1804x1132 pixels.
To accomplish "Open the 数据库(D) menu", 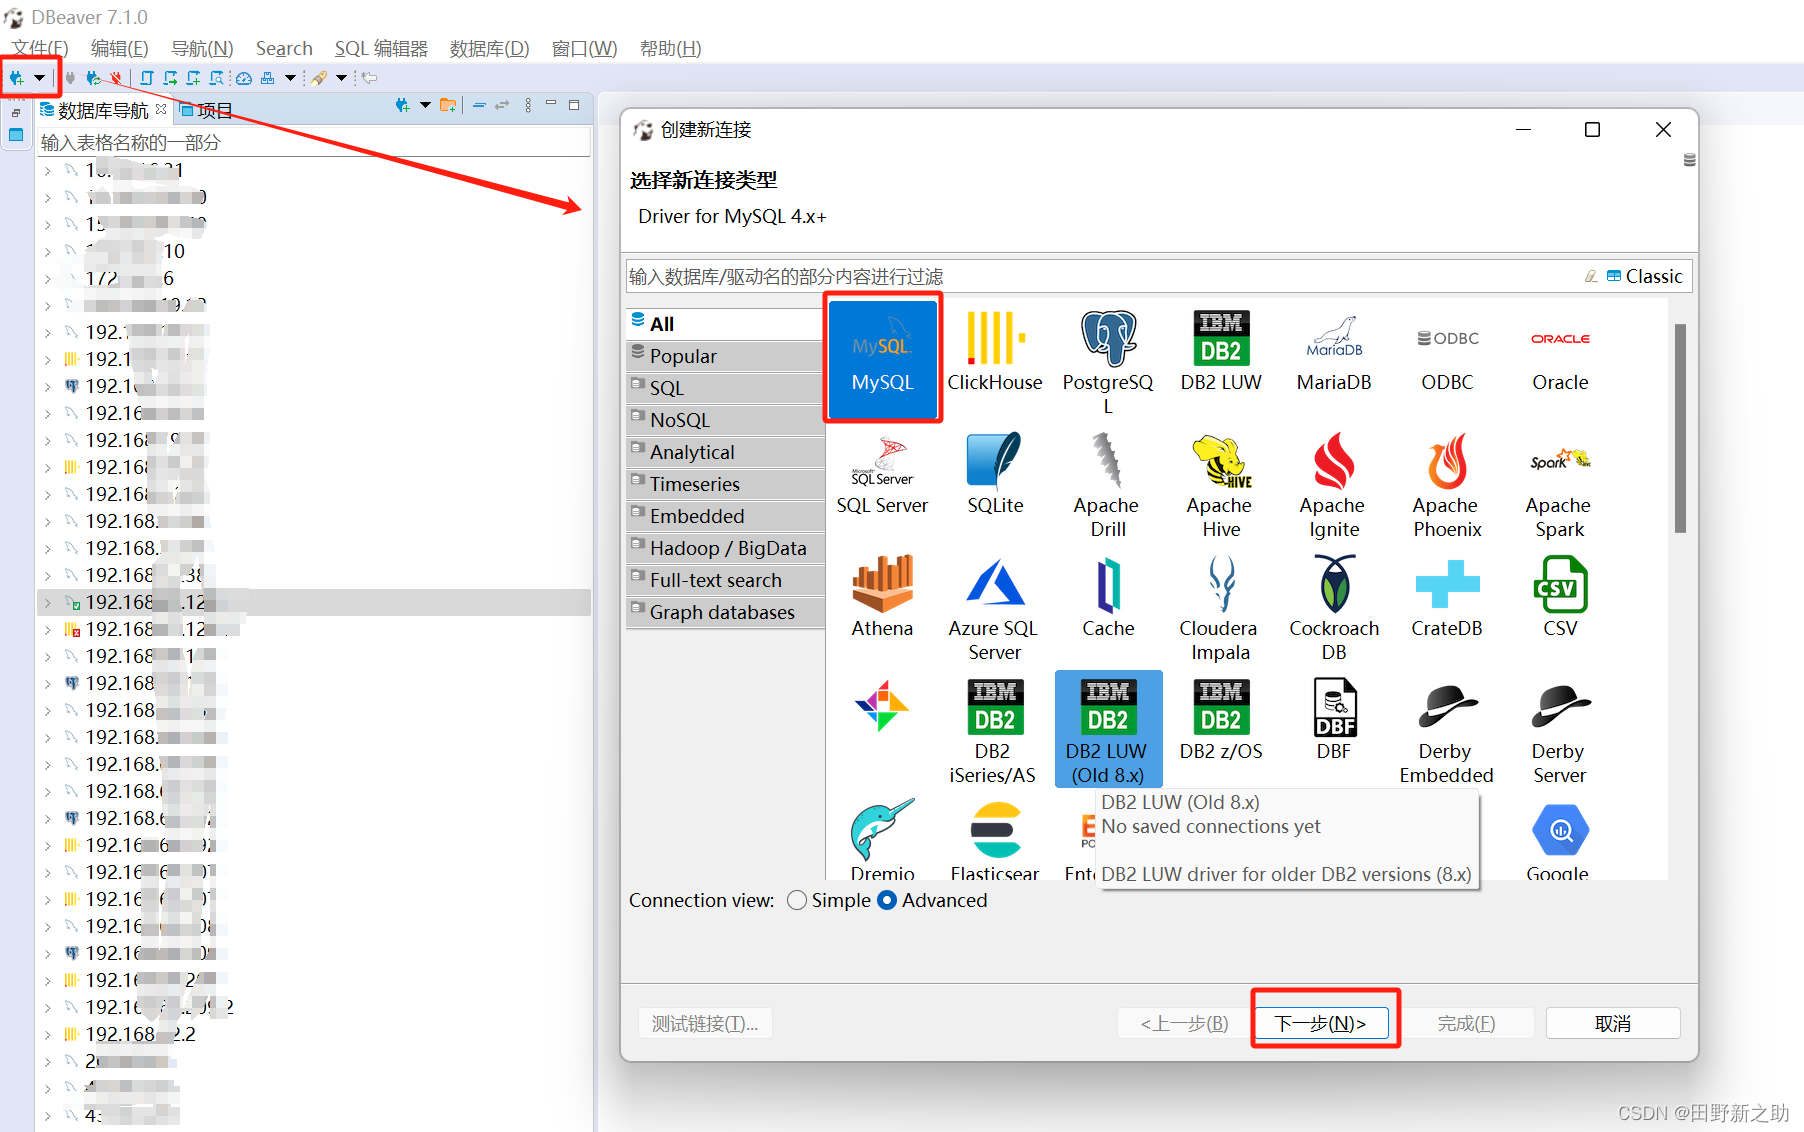I will pyautogui.click(x=489, y=48).
